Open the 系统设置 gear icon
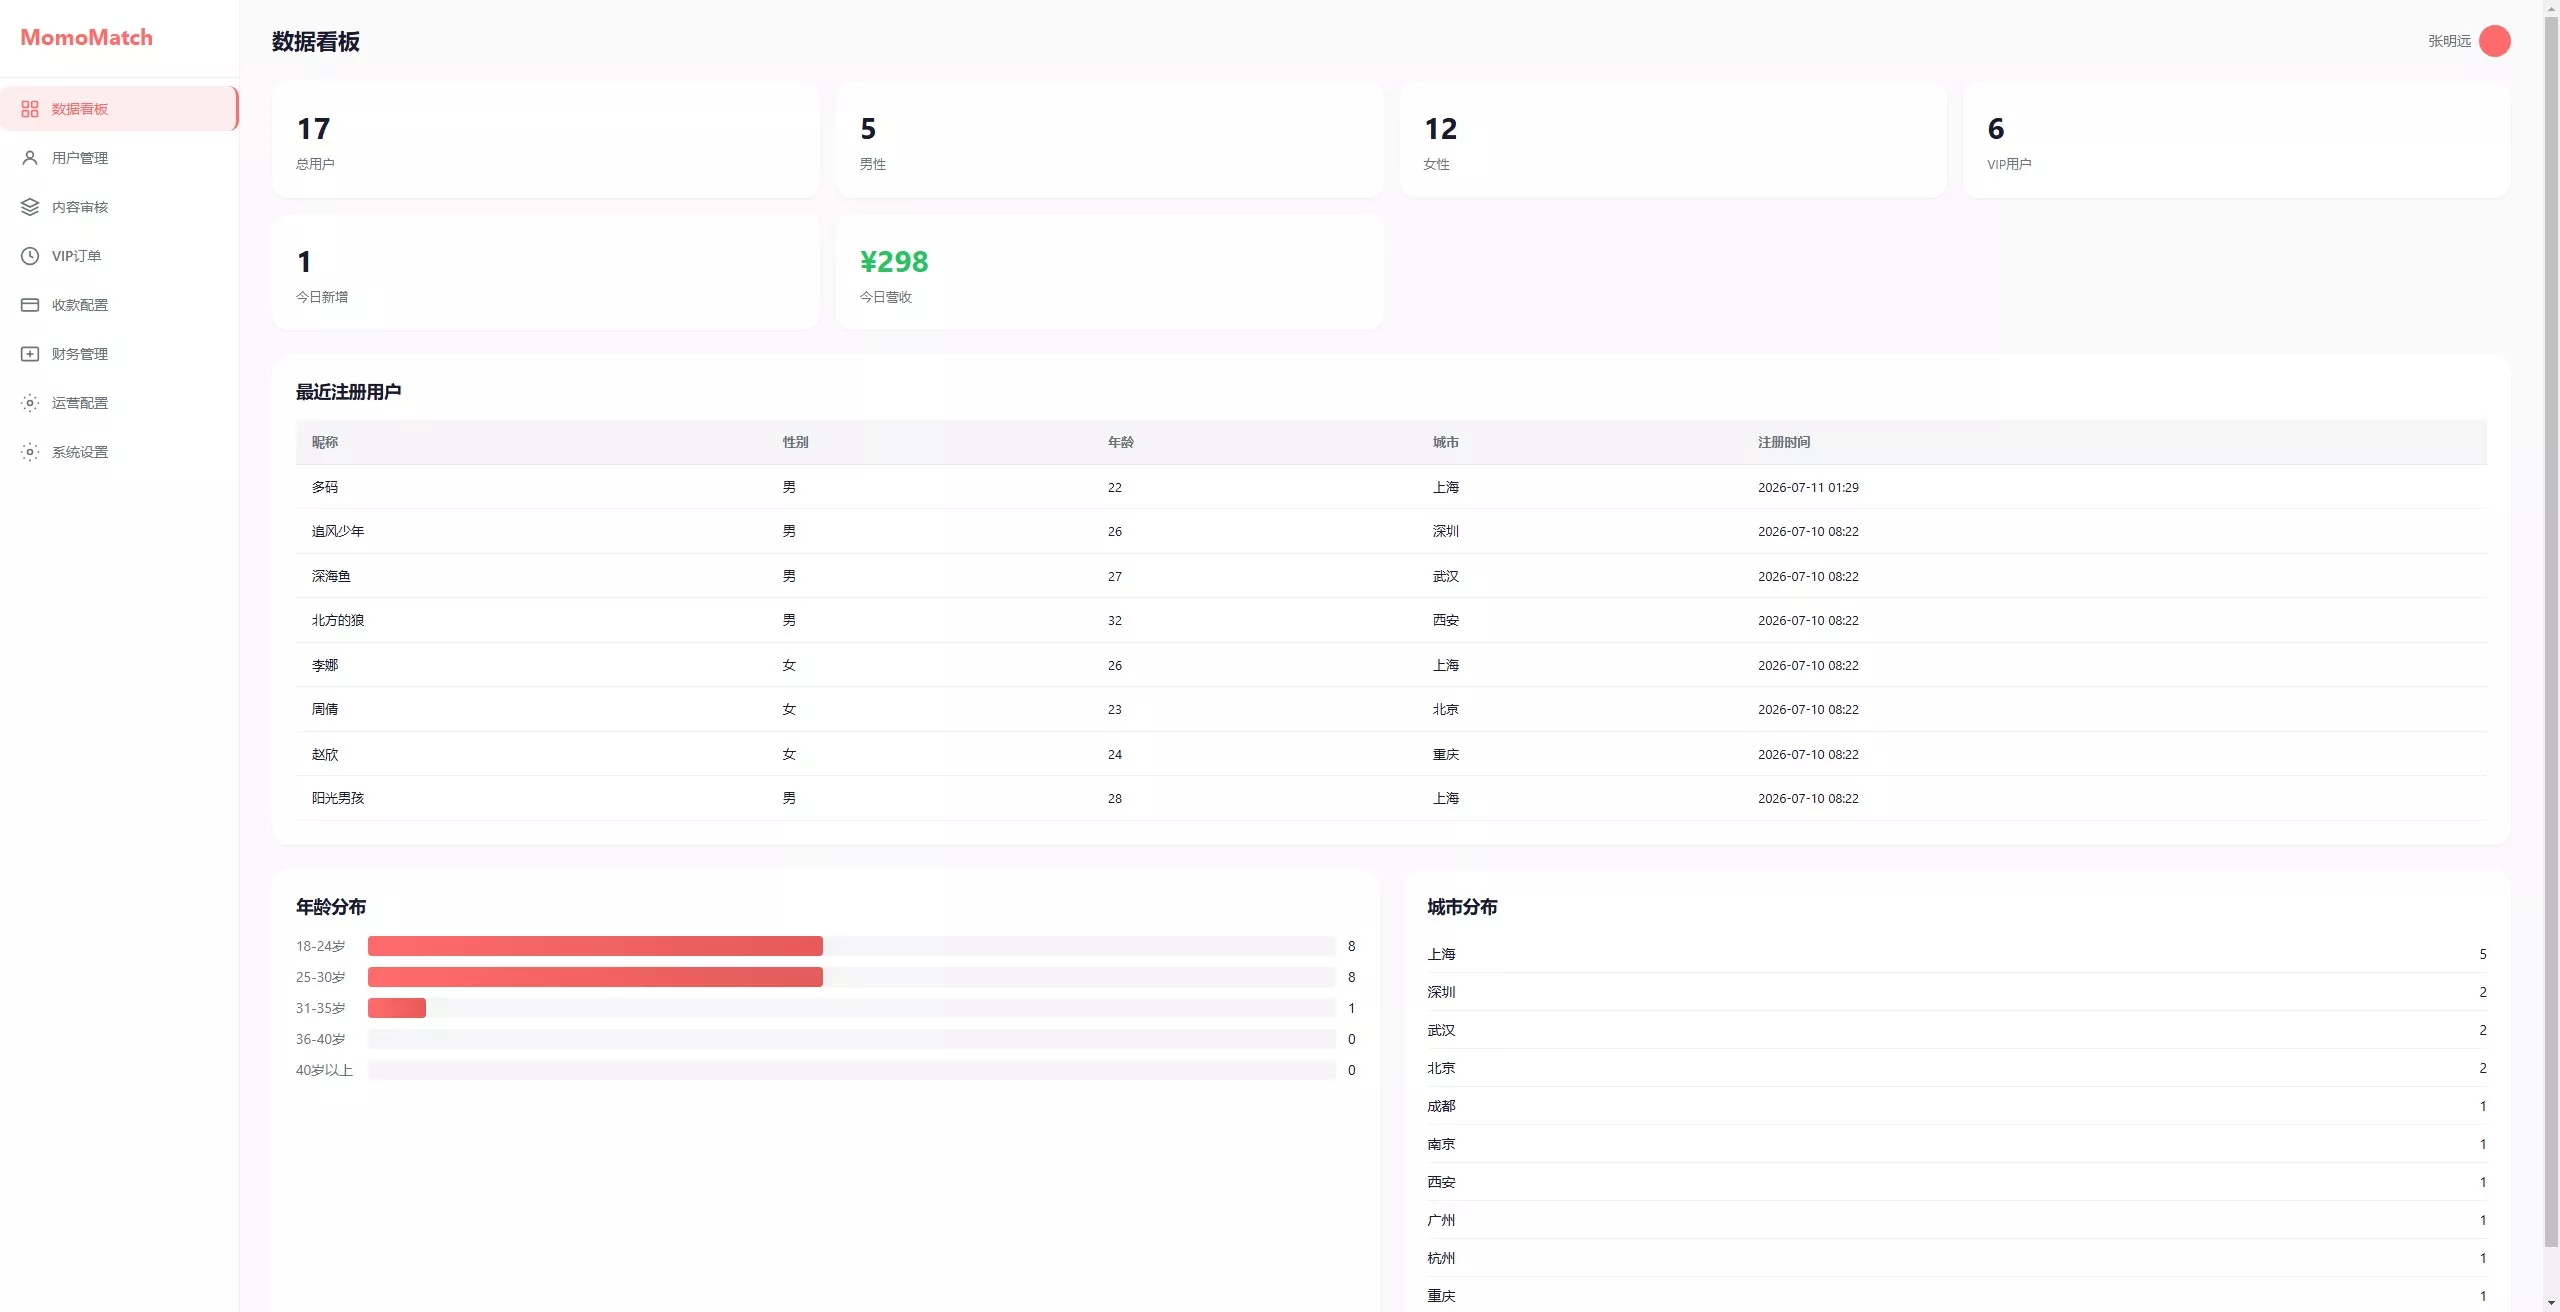Viewport: 2560px width, 1312px height. tap(30, 452)
